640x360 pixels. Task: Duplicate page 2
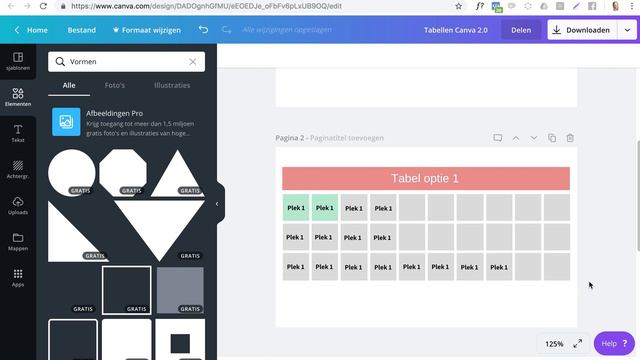point(552,138)
